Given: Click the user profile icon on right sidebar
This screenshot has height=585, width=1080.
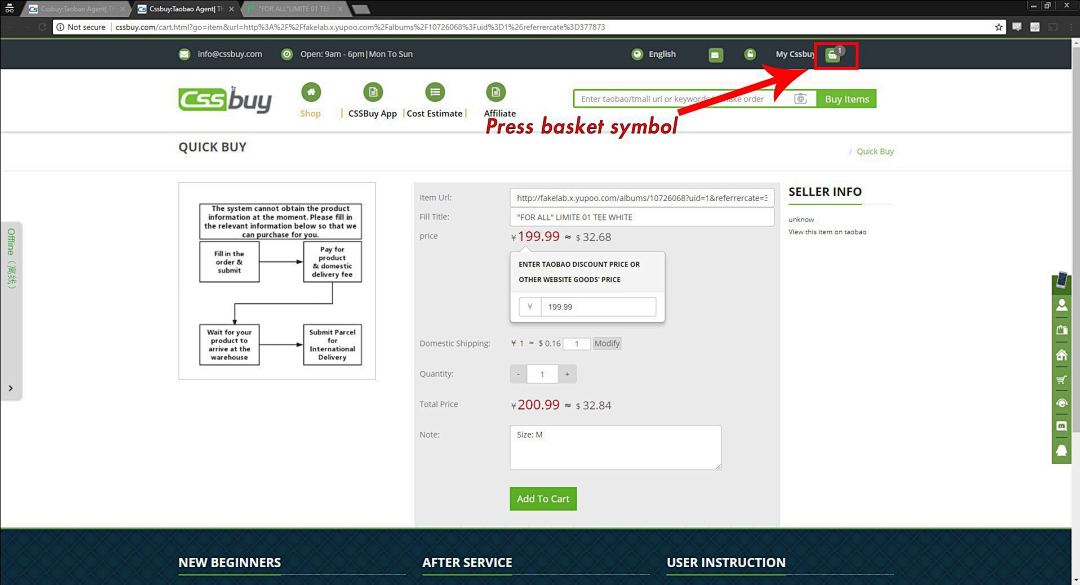Looking at the screenshot, I should click(x=1061, y=305).
